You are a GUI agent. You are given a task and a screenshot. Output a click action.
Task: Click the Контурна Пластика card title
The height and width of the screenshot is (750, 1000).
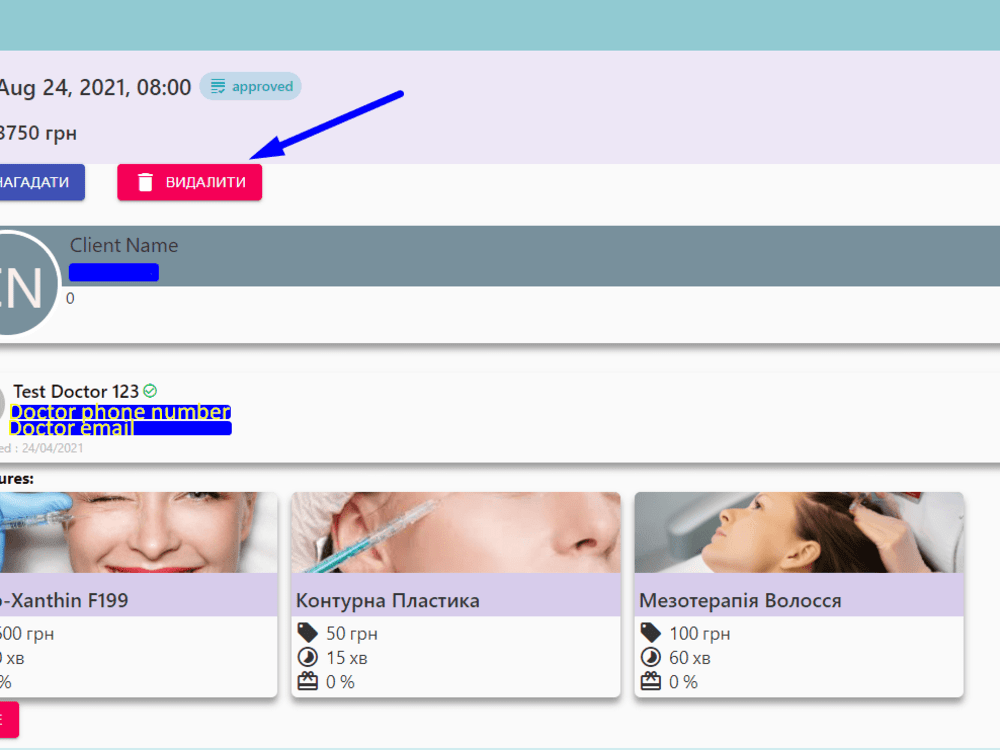coord(388,601)
